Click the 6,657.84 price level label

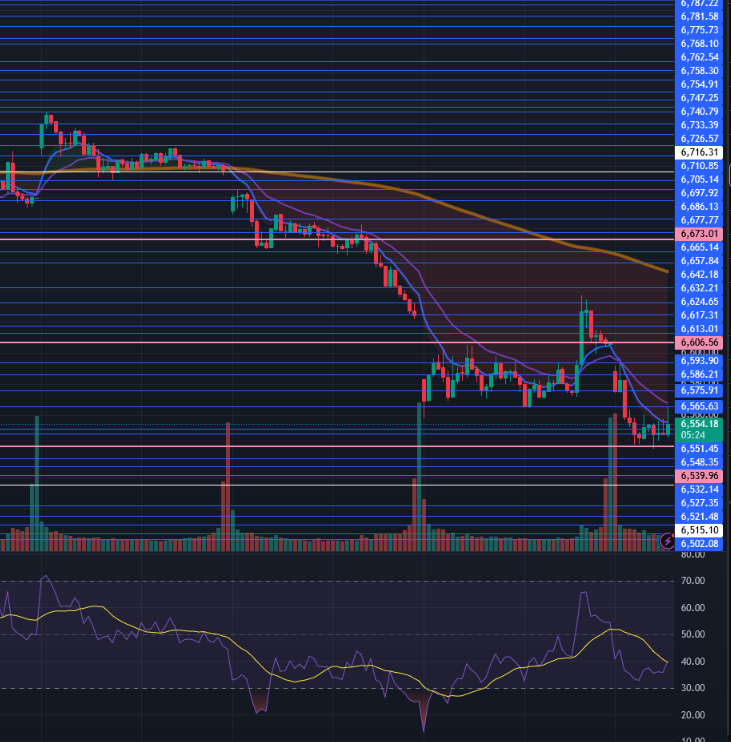pyautogui.click(x=699, y=261)
